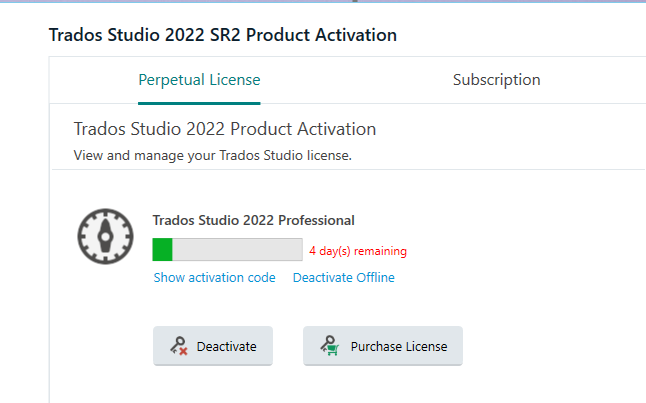Select the 'Trados Studio 2022 Professional' label

253,220
